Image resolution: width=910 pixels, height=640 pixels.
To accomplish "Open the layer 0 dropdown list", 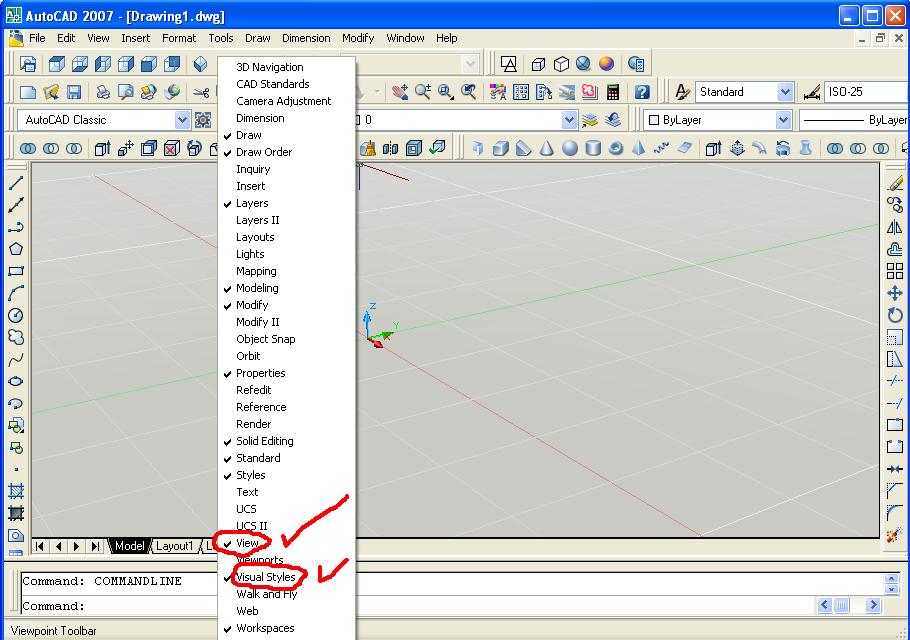I will 569,120.
